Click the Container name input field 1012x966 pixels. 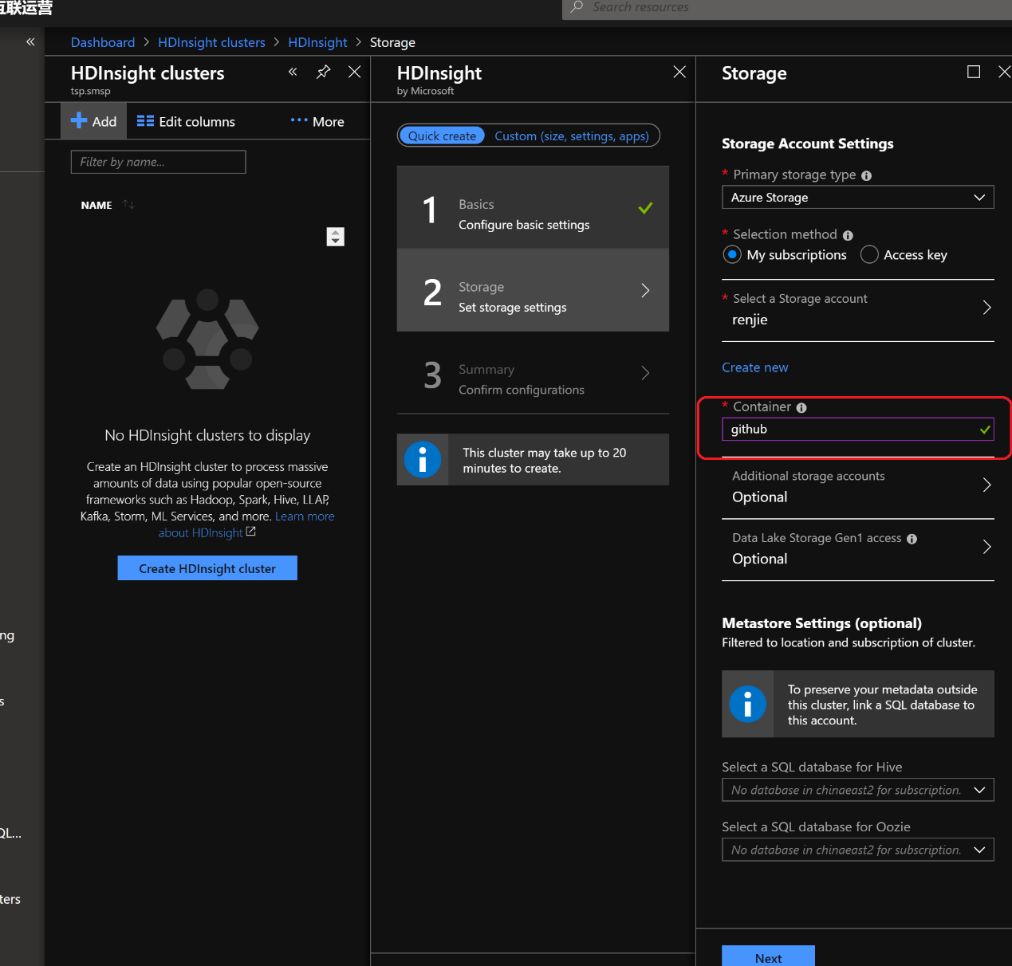(x=850, y=430)
